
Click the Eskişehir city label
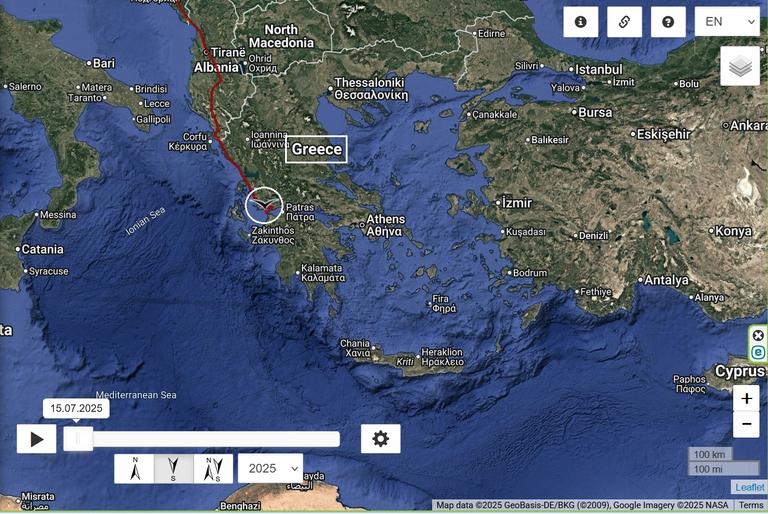[x=663, y=134]
